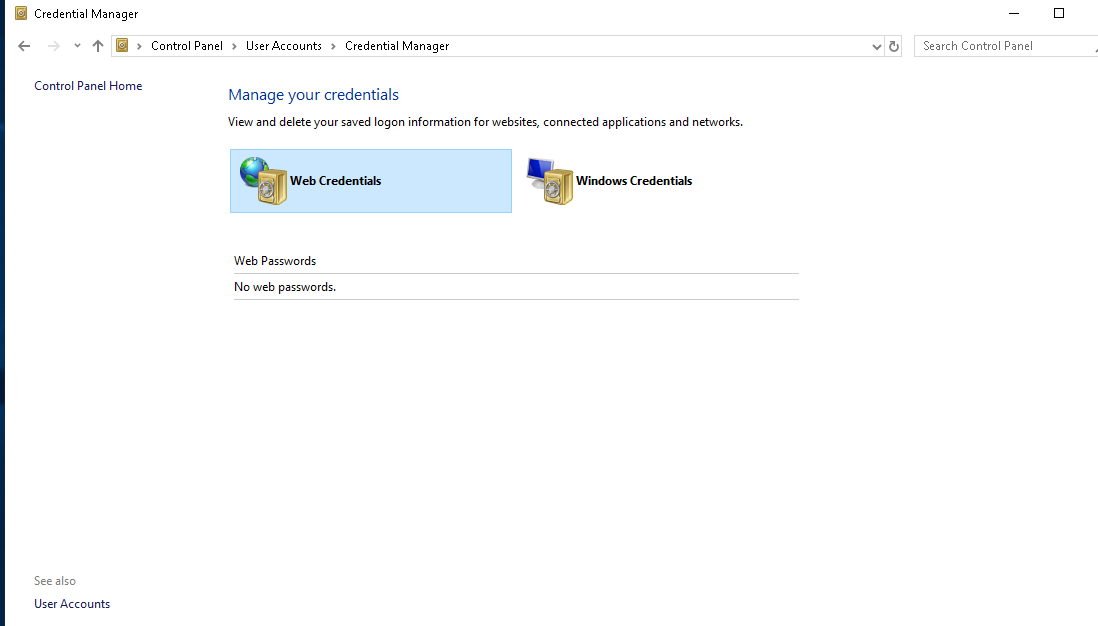
Task: Expand chevron after Control Panel breadcrumb
Action: (x=235, y=46)
